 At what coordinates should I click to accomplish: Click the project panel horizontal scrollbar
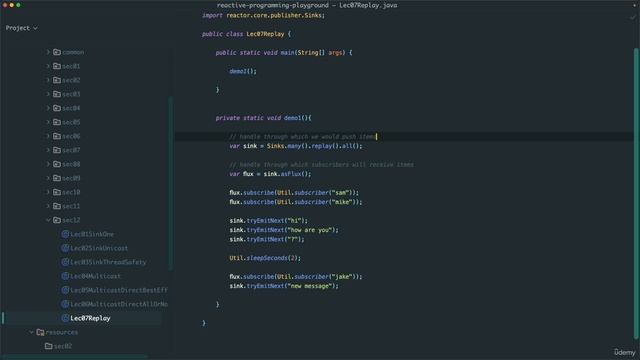75,357
